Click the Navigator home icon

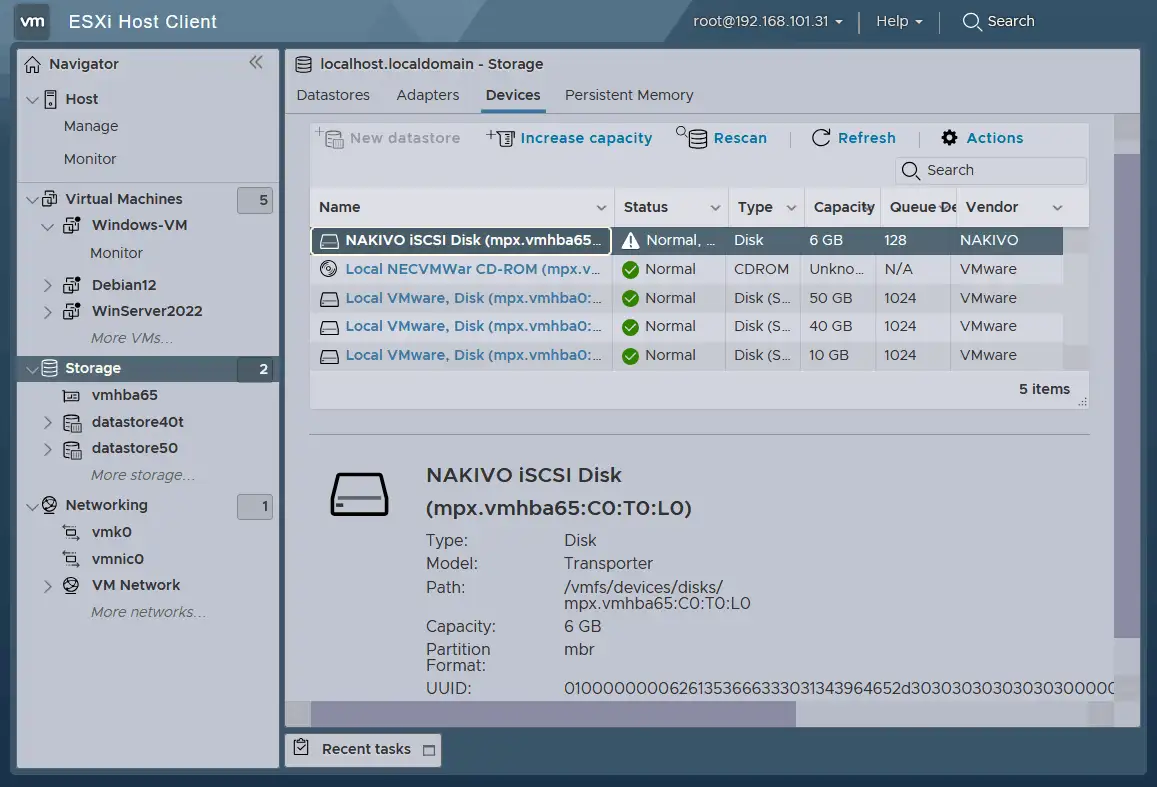(32, 64)
